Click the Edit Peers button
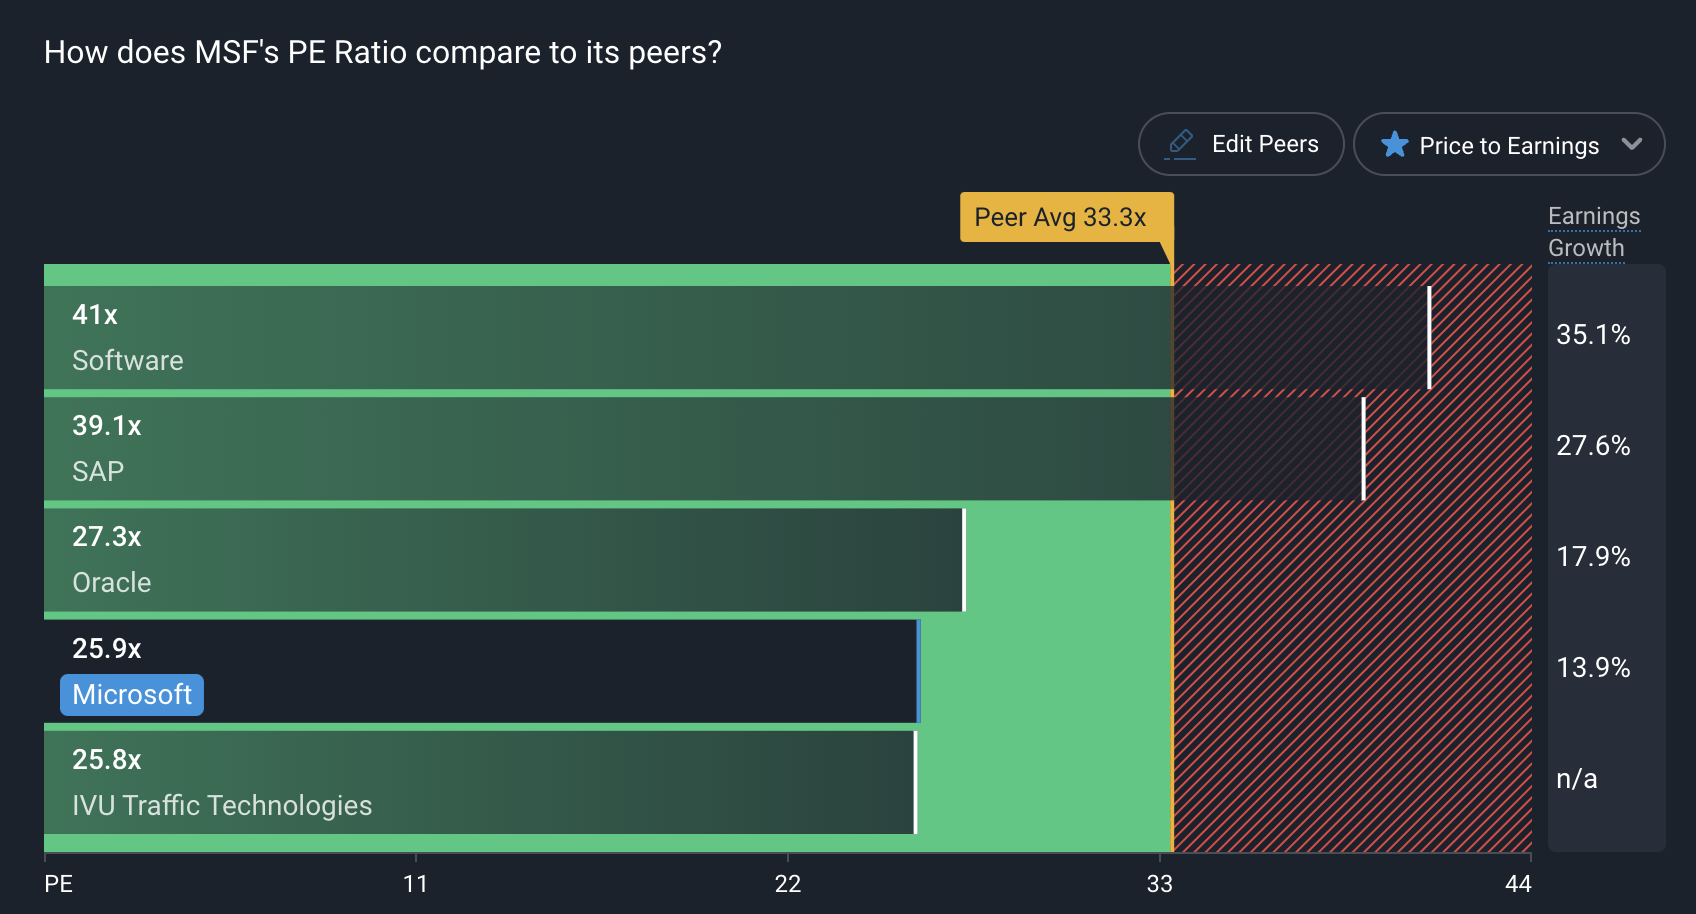1696x914 pixels. click(x=1241, y=144)
